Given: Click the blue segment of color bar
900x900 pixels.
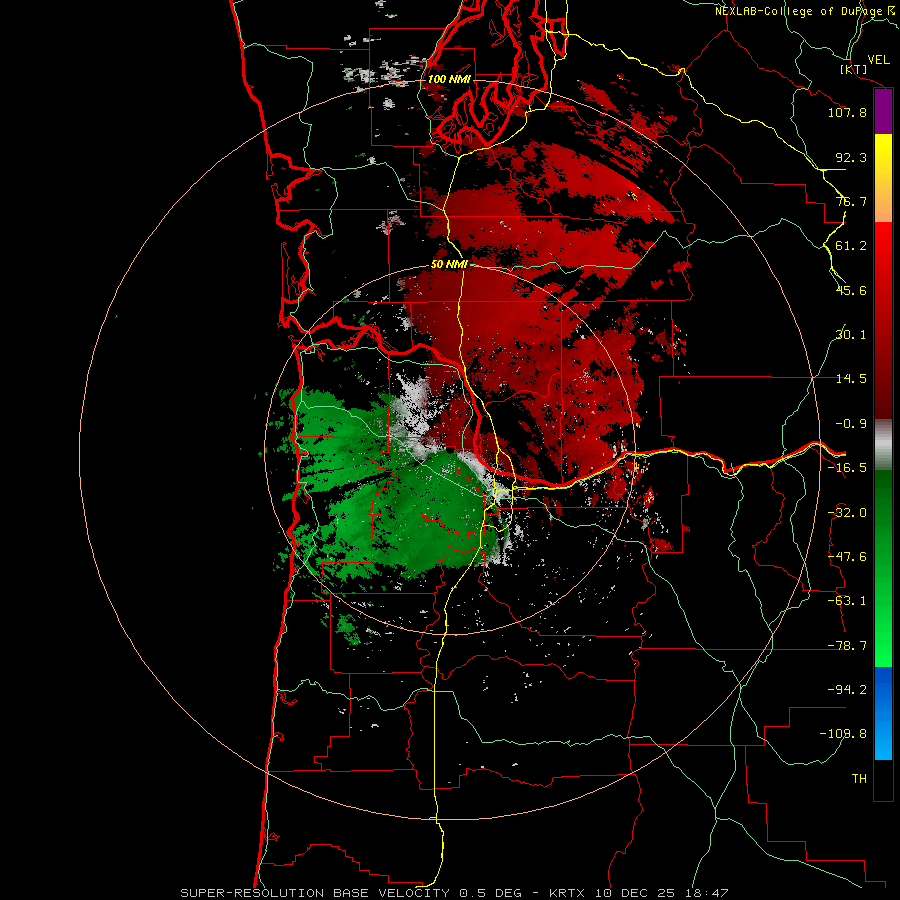Looking at the screenshot, I should coord(883,713).
